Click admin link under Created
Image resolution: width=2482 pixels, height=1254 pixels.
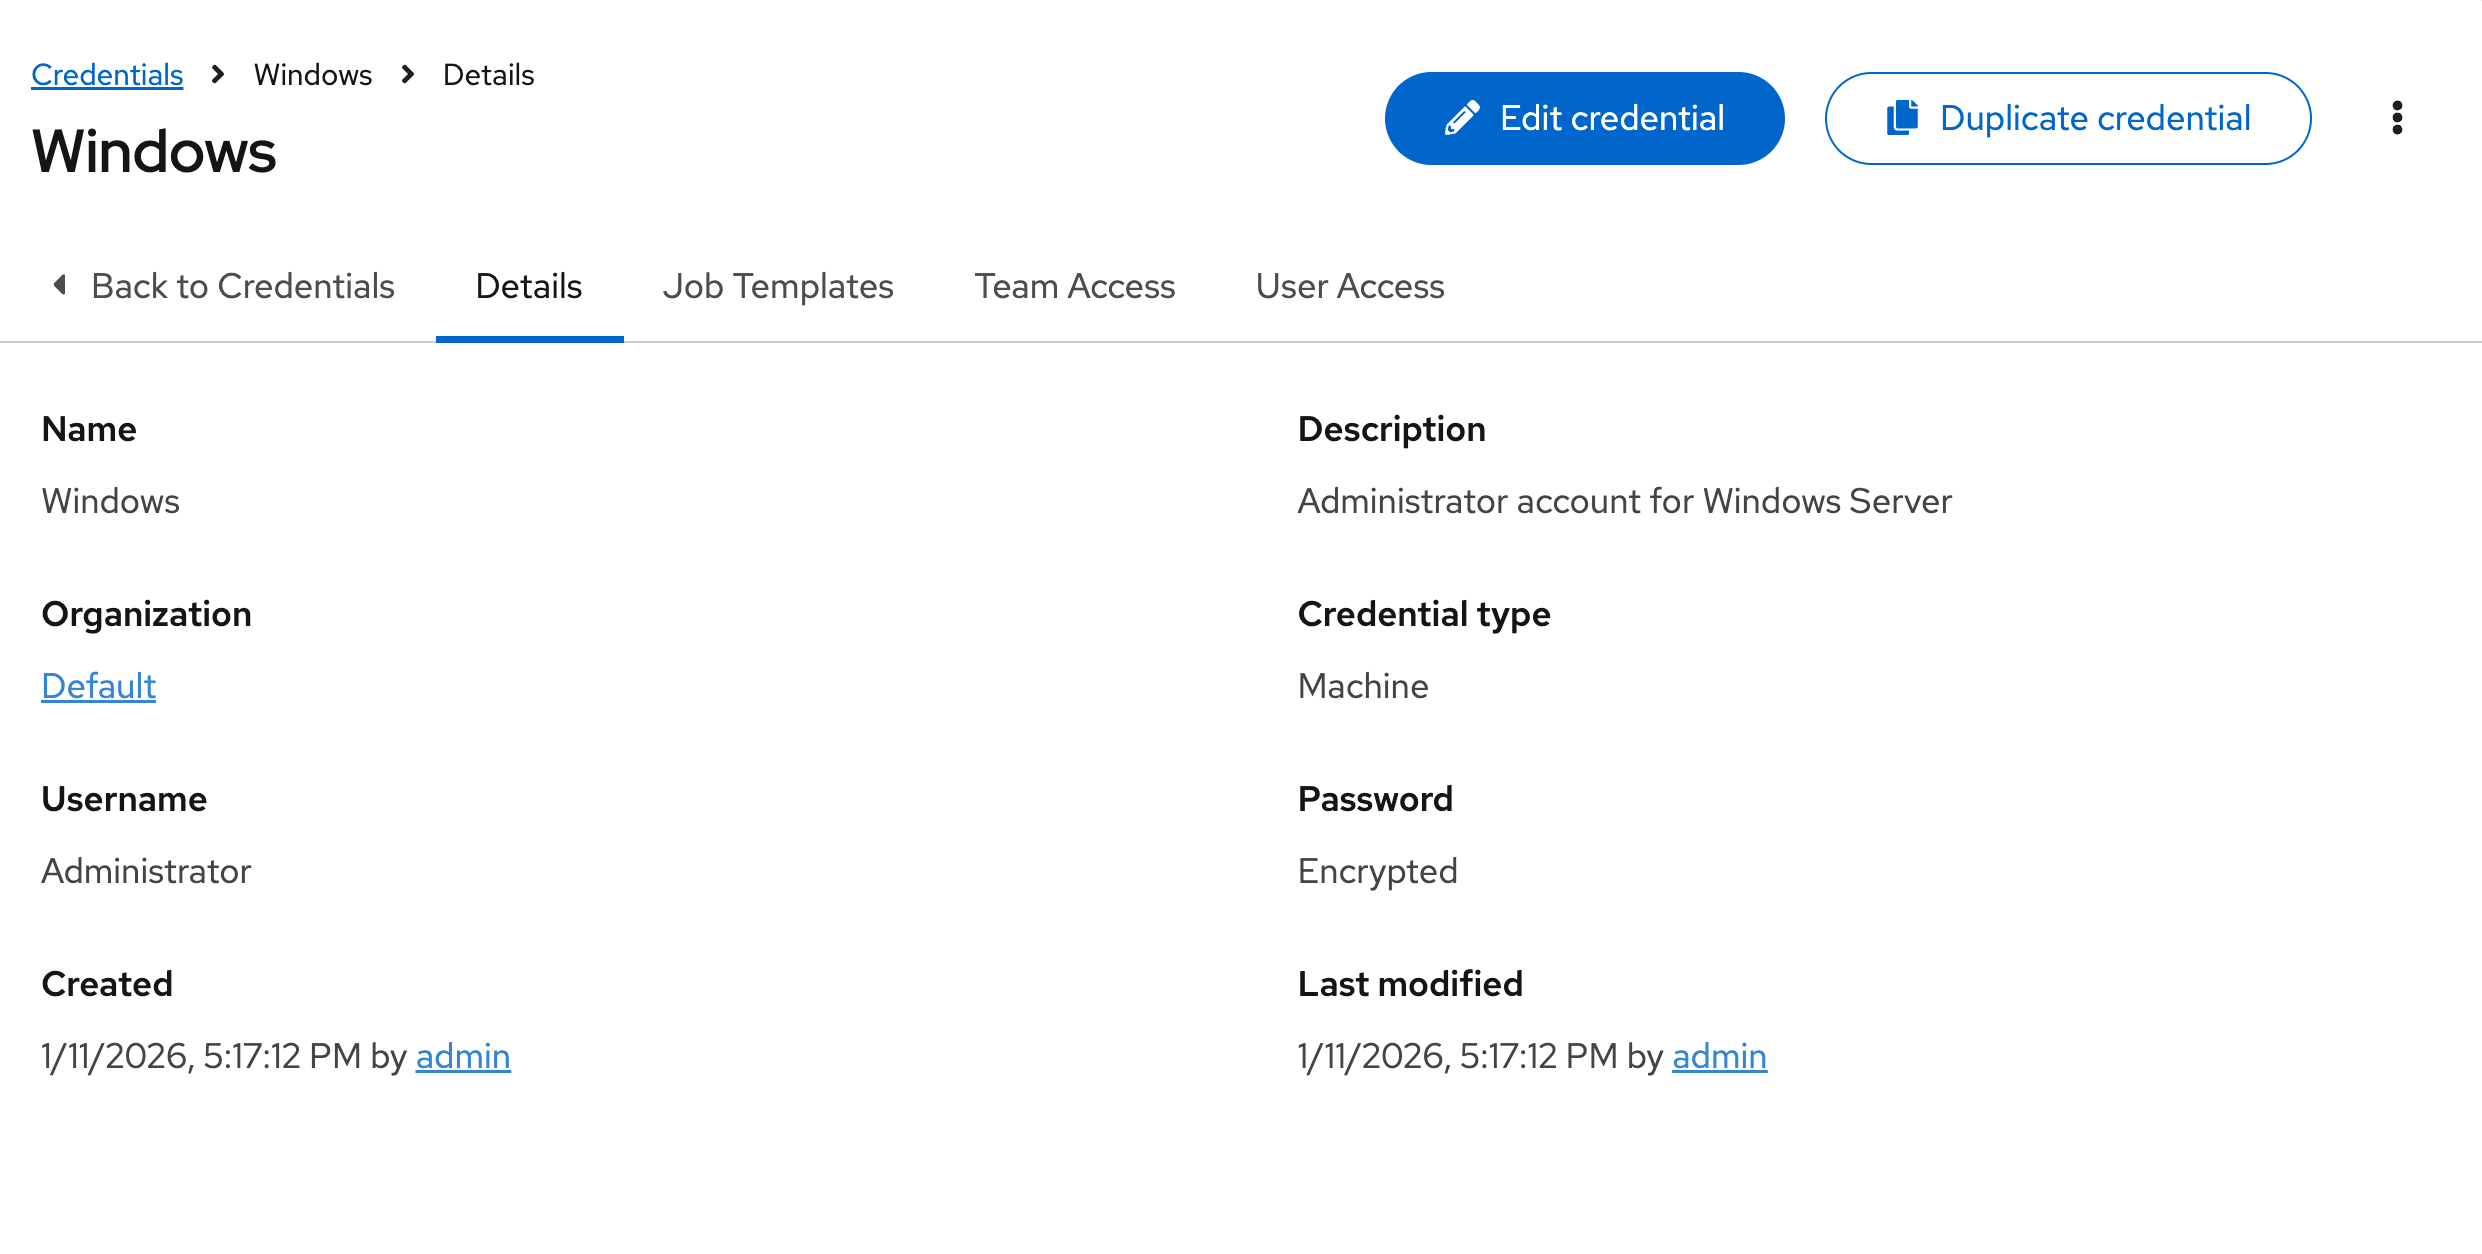(462, 1056)
